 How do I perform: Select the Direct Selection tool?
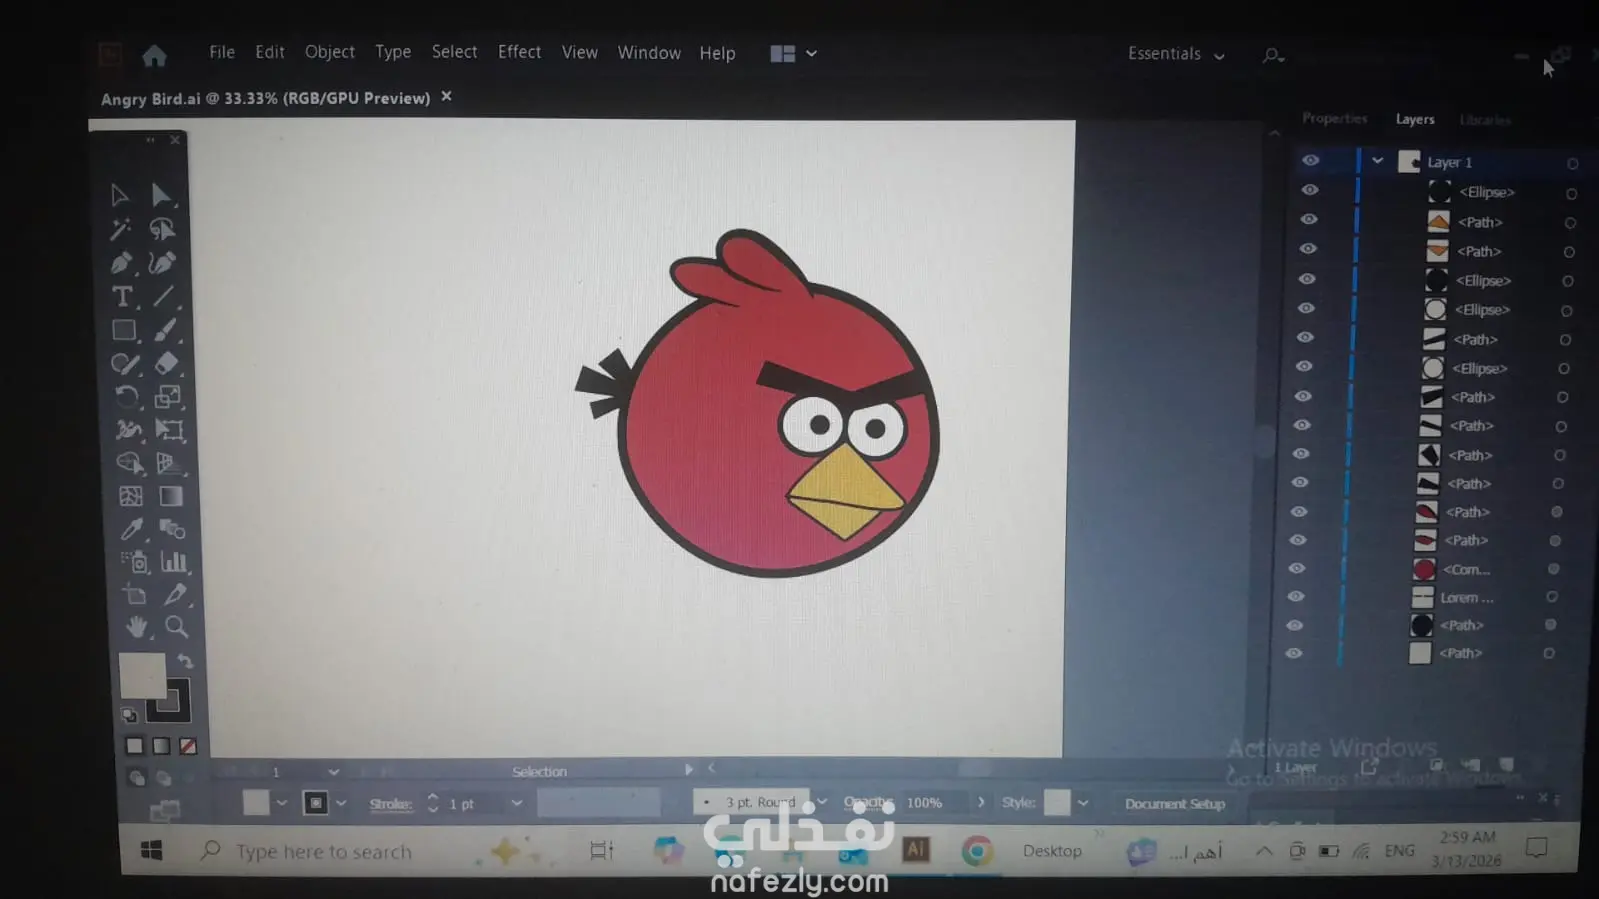[161, 195]
